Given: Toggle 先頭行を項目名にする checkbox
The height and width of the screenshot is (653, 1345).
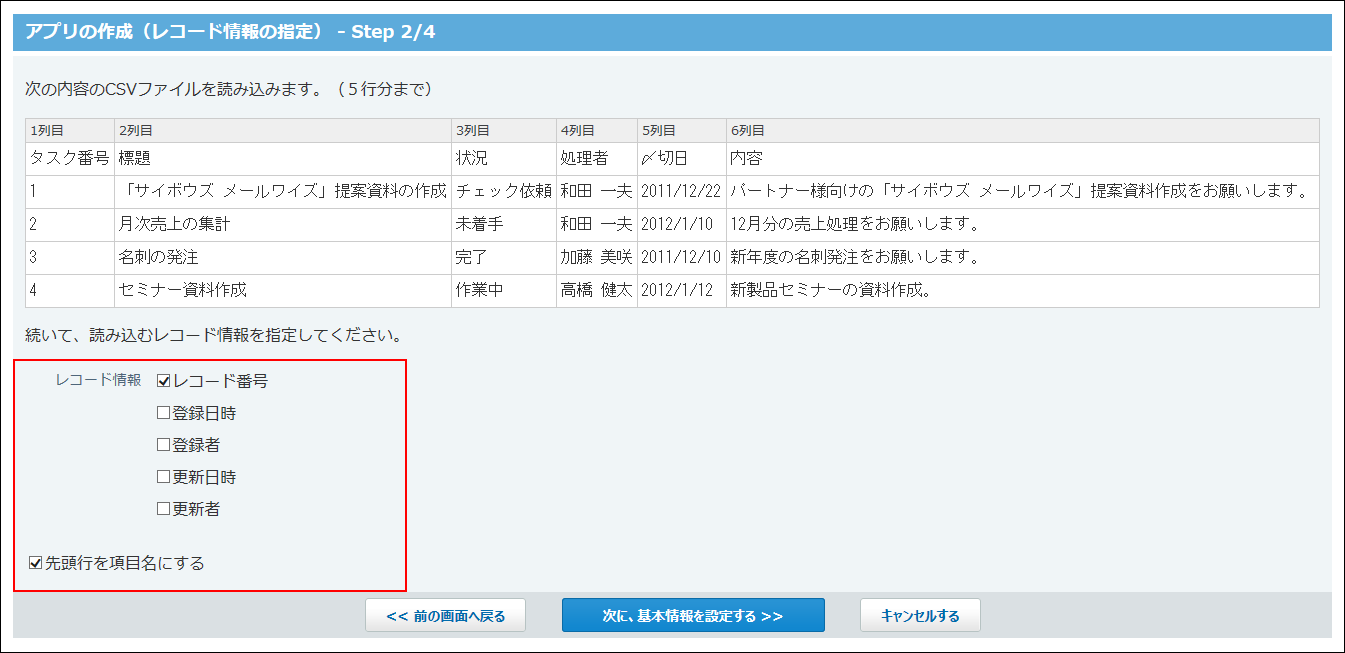Looking at the screenshot, I should coord(36,563).
